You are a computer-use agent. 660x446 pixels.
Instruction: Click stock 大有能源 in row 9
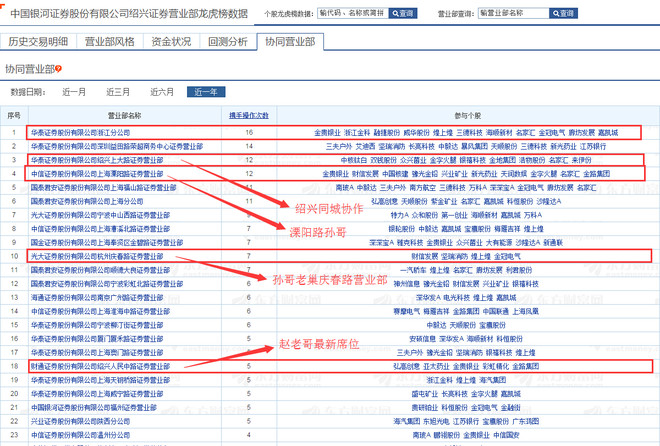tap(499, 242)
